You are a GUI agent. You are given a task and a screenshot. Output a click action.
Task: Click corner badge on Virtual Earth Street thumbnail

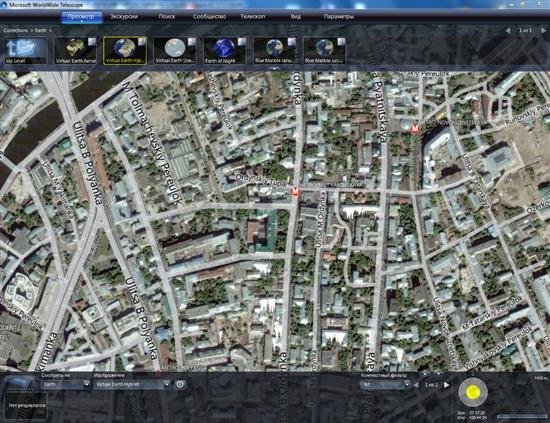click(x=192, y=42)
